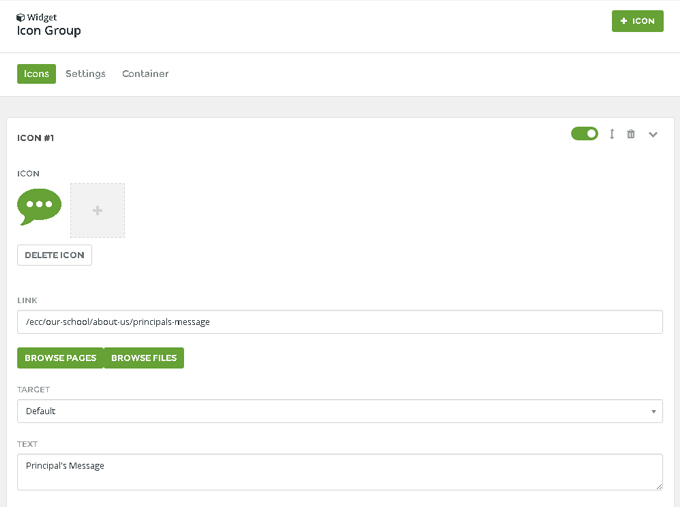Click the Icon Group widget title
The image size is (680, 507).
pyautogui.click(x=49, y=31)
